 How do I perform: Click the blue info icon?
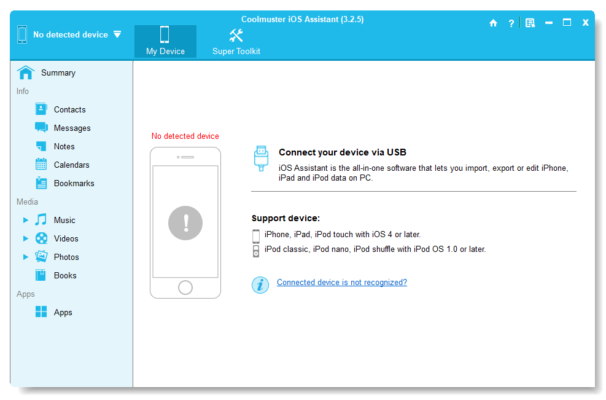click(x=260, y=285)
